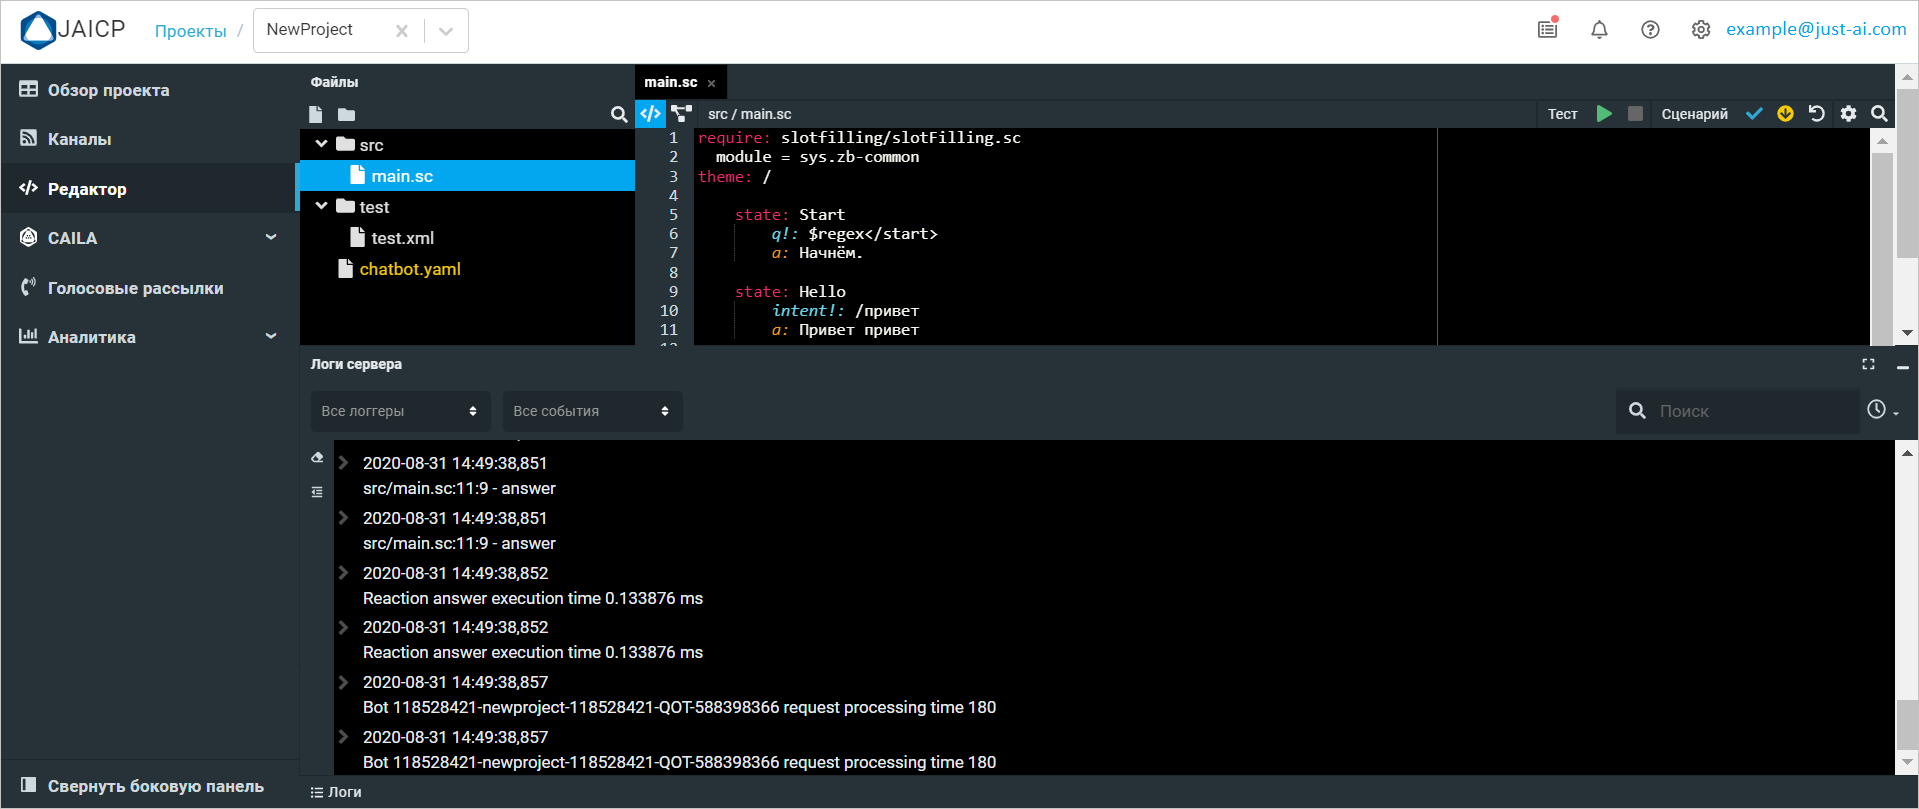Open test.xml file
1919x809 pixels.
coord(402,237)
